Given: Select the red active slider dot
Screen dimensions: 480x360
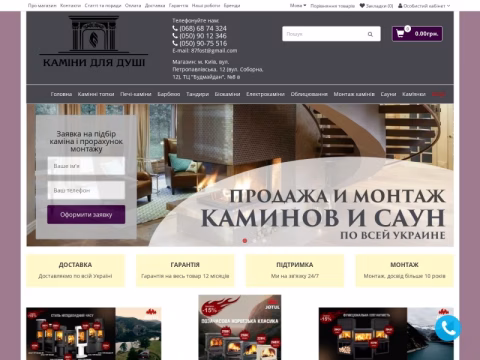Looking at the screenshot, I should [245, 241].
